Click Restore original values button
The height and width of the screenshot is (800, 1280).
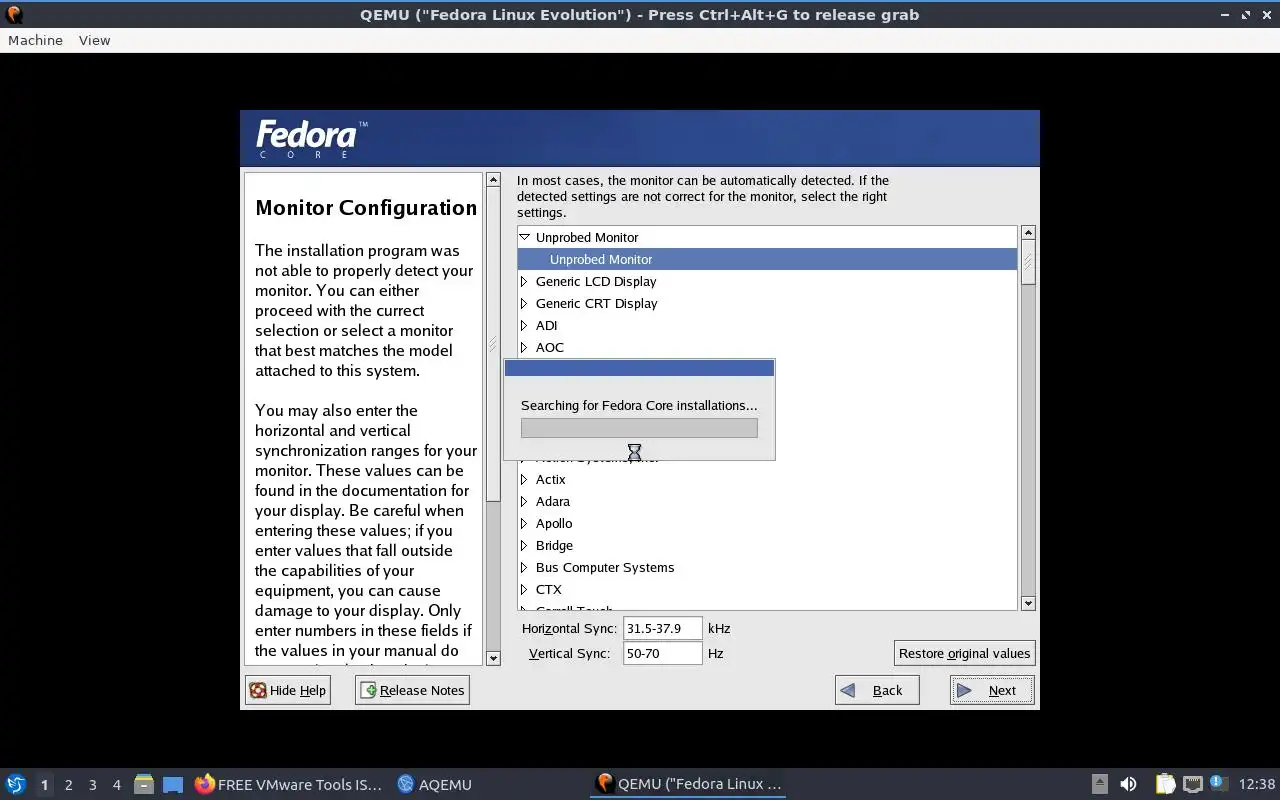tap(964, 653)
